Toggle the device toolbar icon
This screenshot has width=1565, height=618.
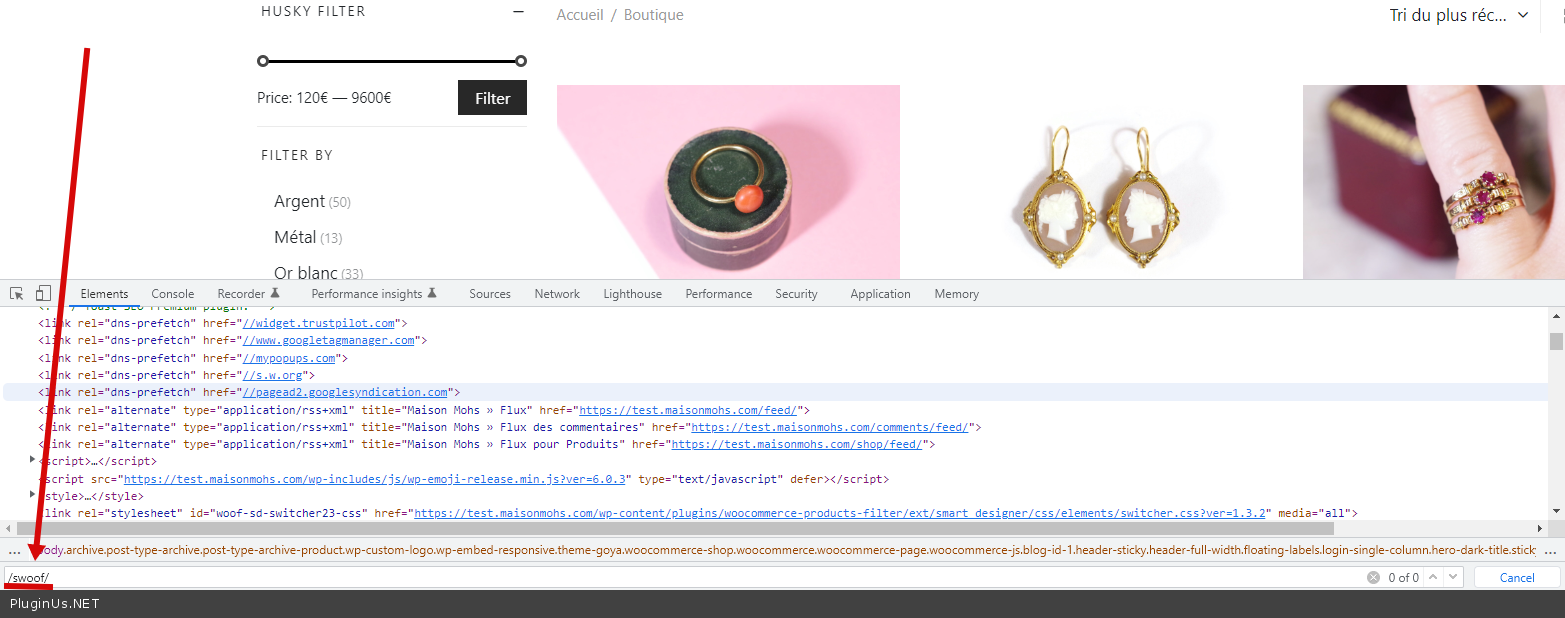(x=43, y=294)
